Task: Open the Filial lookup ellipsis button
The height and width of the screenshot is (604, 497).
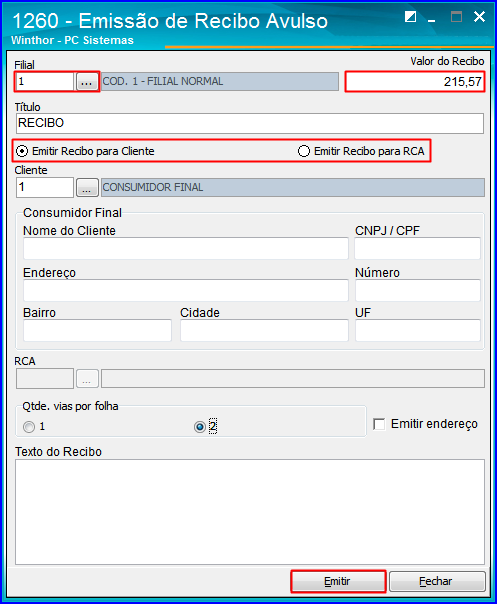Action: pos(87,82)
